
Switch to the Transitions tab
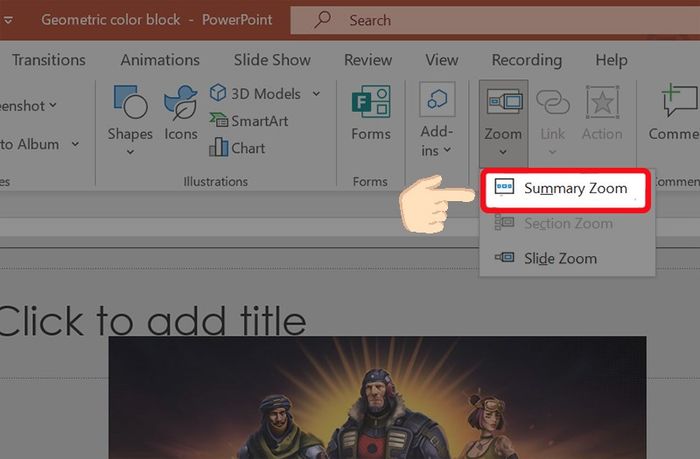(49, 60)
